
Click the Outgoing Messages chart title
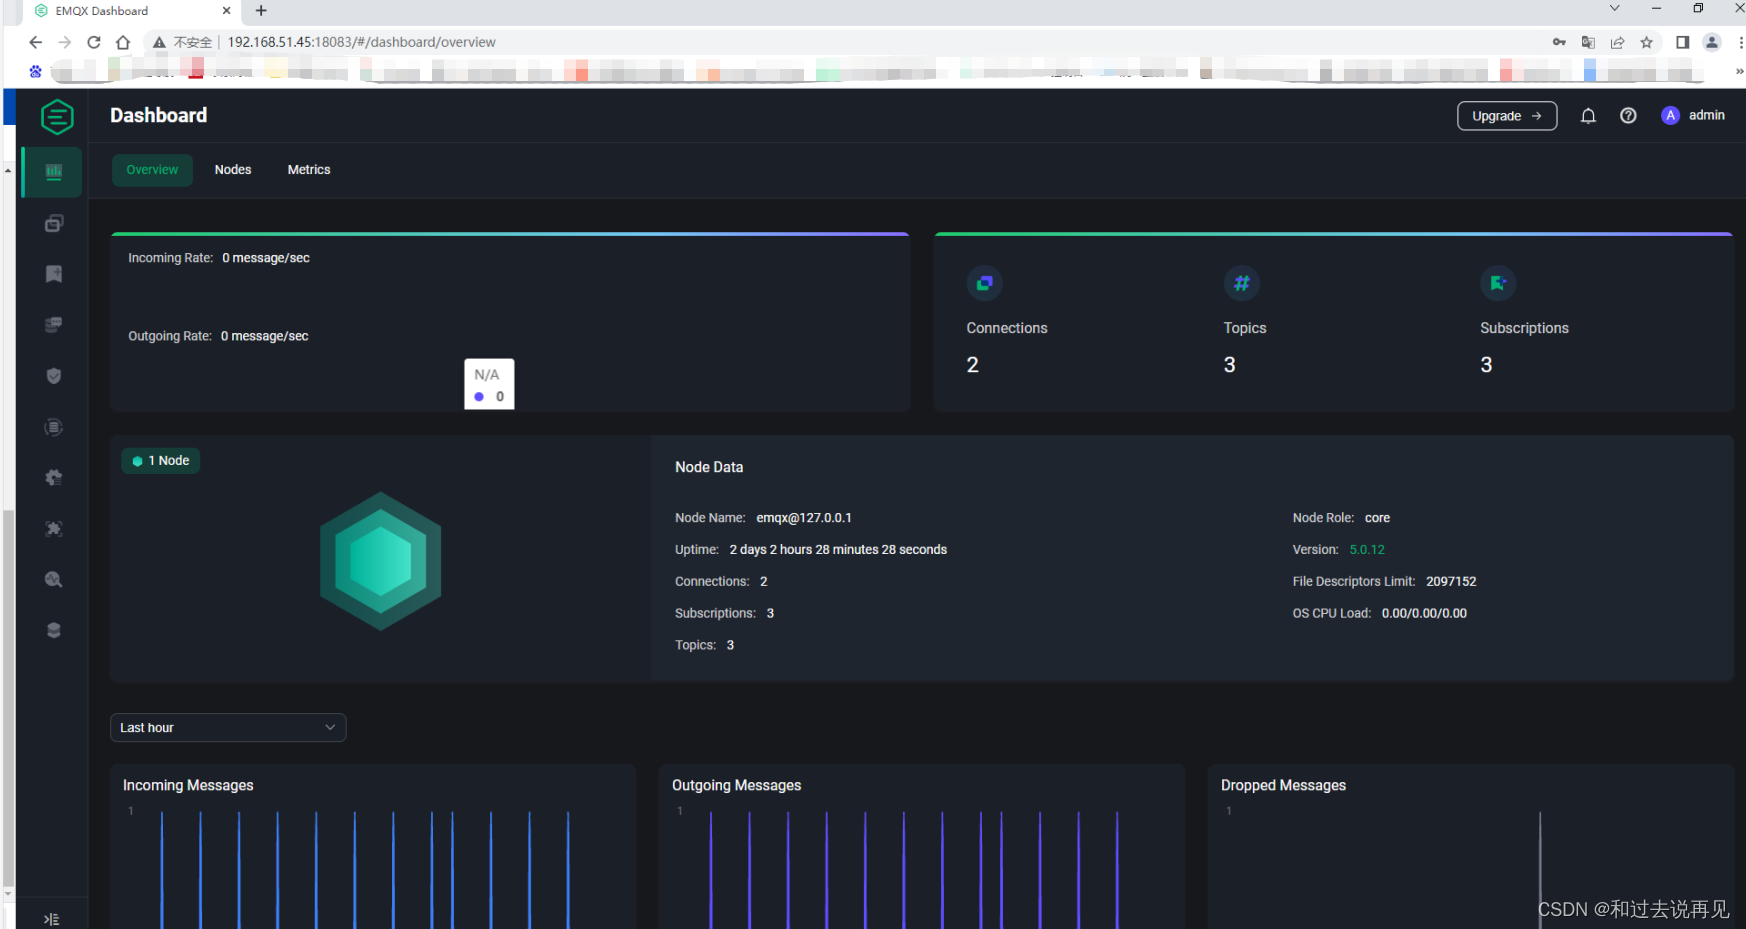pyautogui.click(x=737, y=786)
